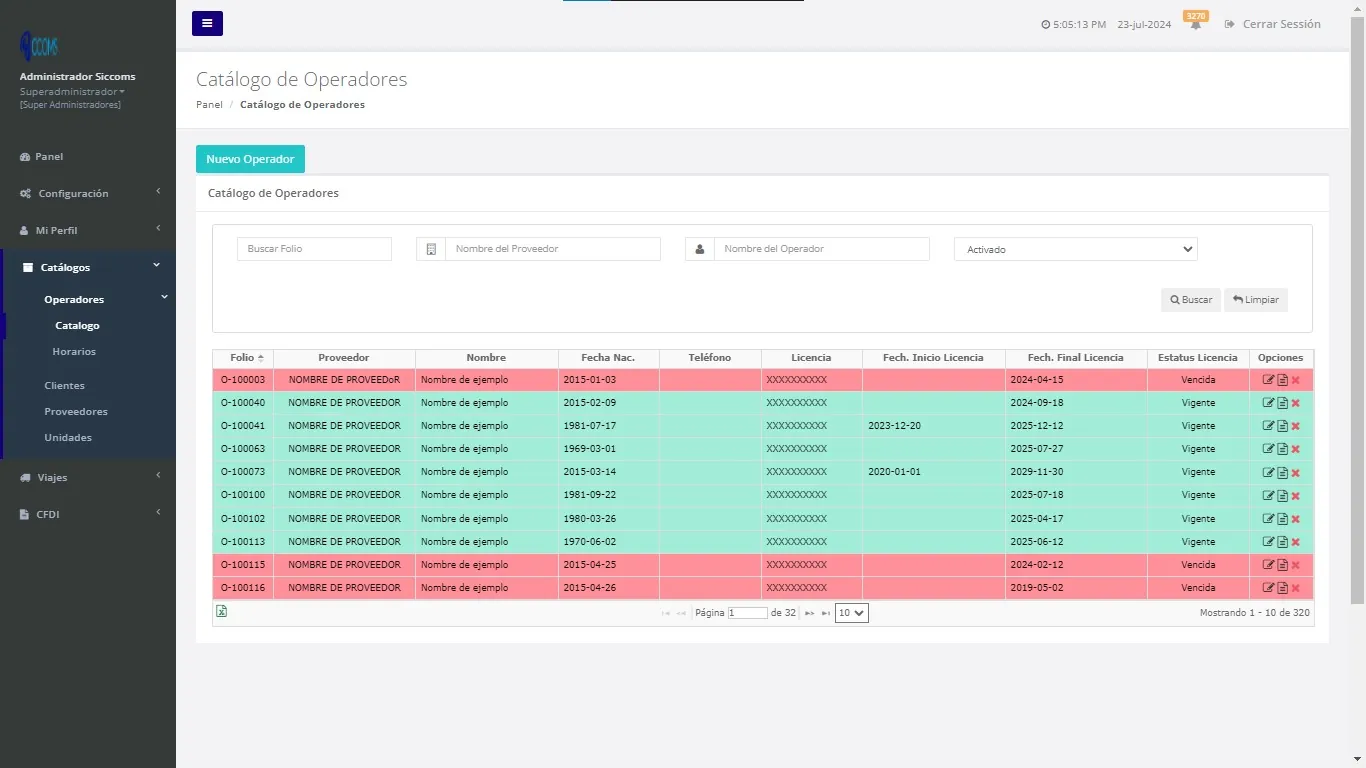This screenshot has width=1366, height=768.
Task: Click the Mi Perfil person icon
Action: point(22,229)
